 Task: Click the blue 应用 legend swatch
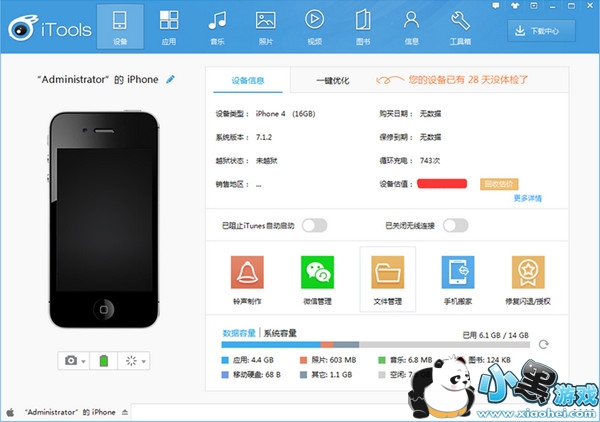[x=225, y=360]
